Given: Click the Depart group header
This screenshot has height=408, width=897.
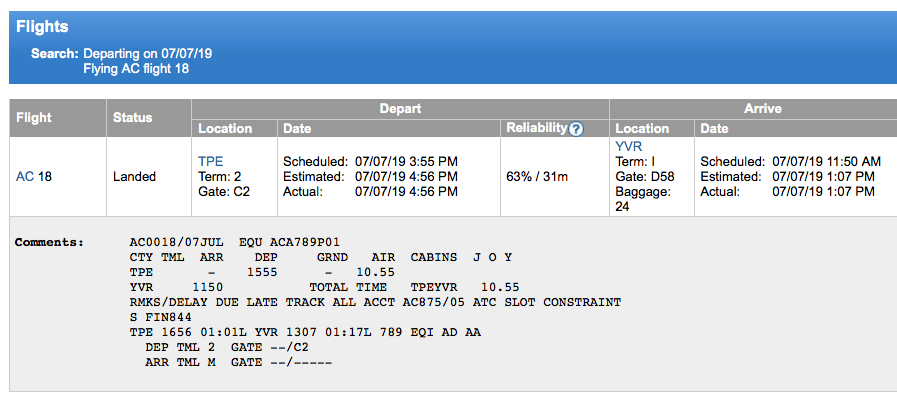Looking at the screenshot, I should point(400,109).
